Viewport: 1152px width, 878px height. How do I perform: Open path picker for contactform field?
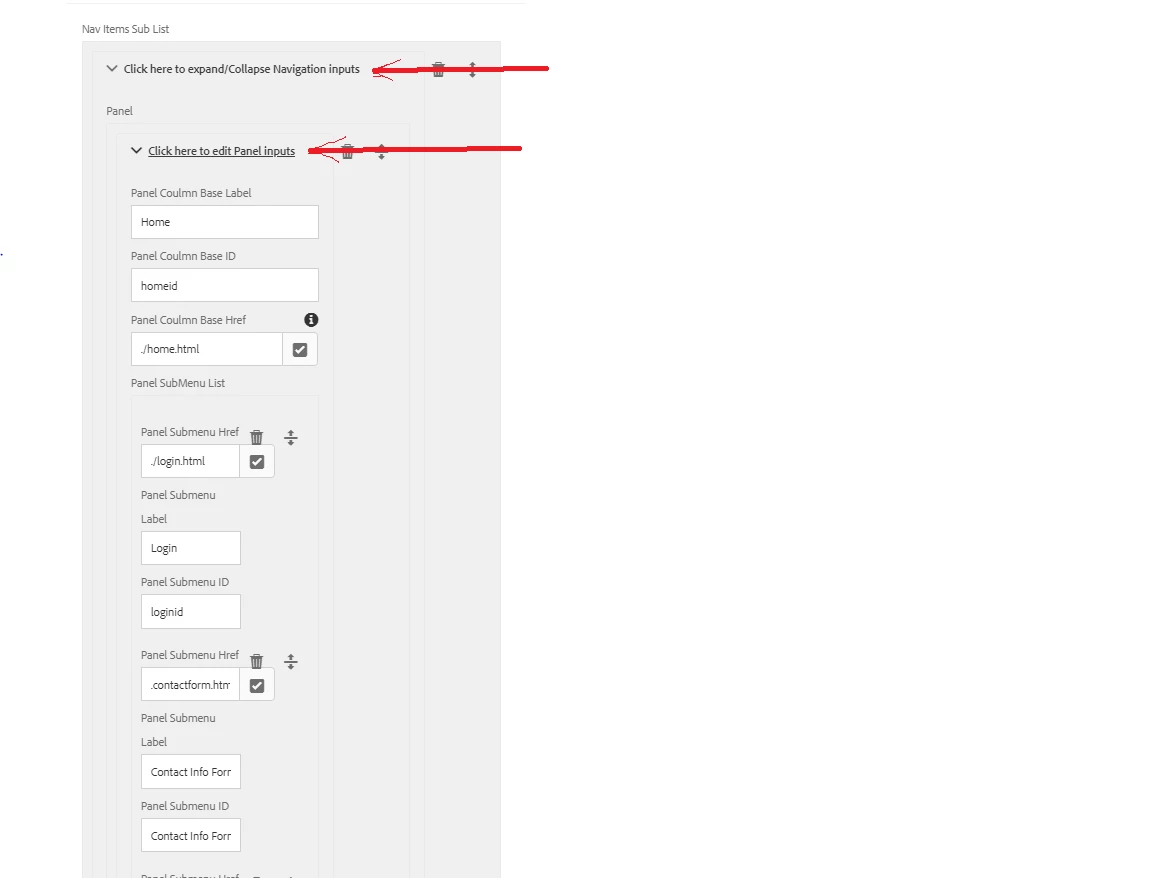click(x=257, y=686)
